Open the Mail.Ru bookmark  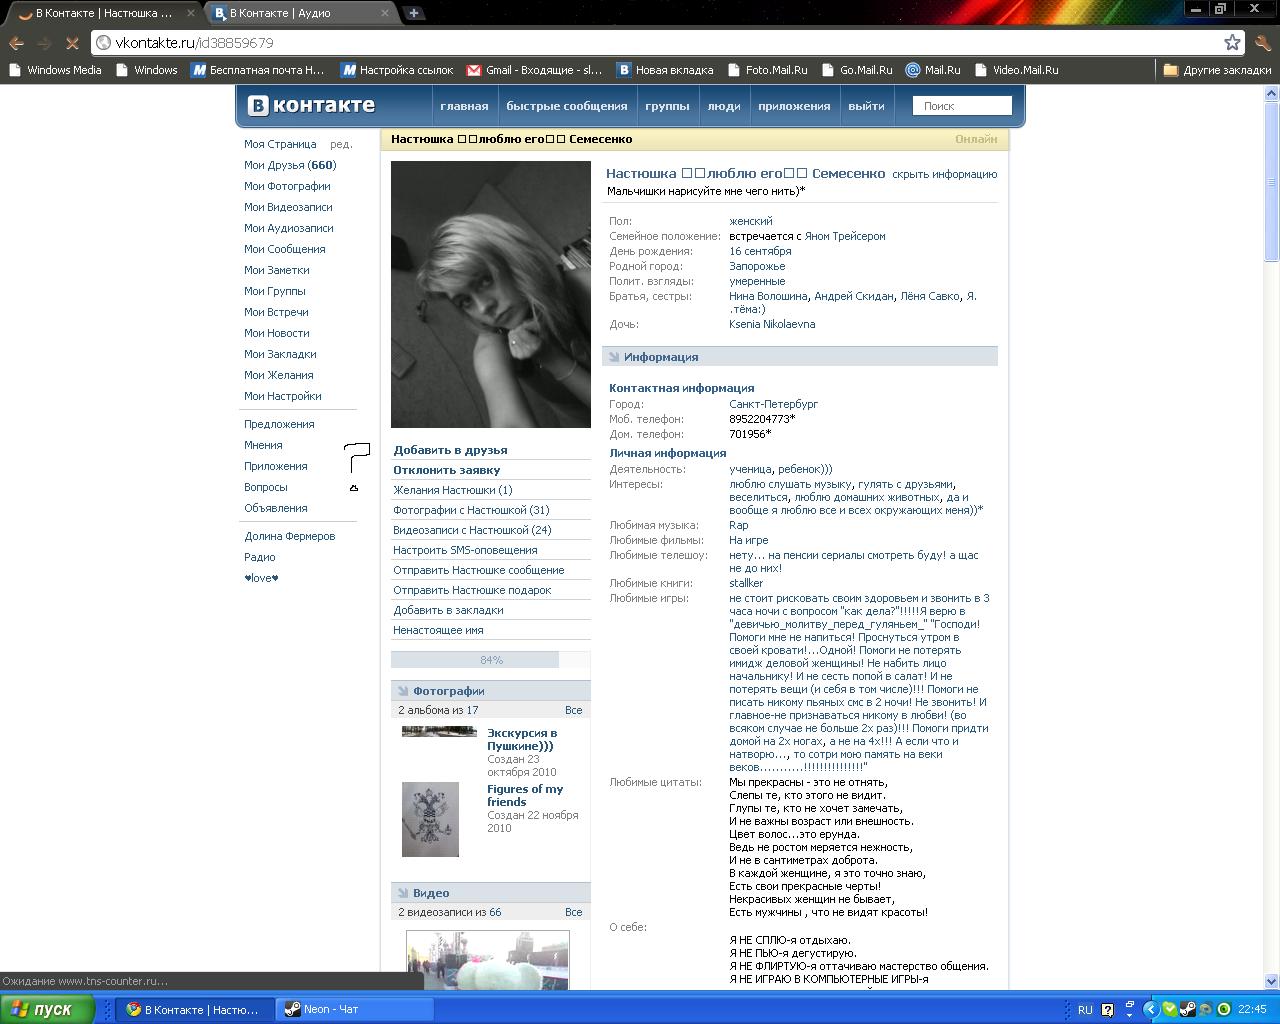933,70
